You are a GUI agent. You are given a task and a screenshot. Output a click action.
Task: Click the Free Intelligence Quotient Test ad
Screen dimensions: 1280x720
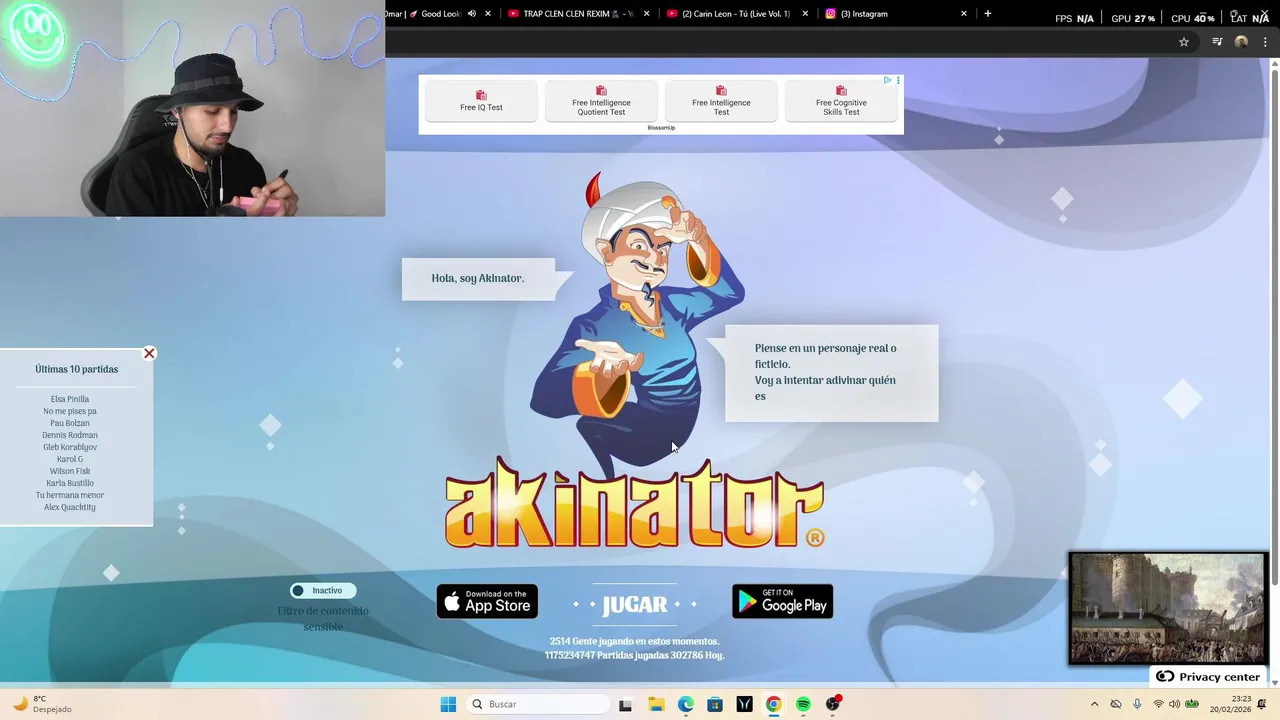tap(601, 100)
